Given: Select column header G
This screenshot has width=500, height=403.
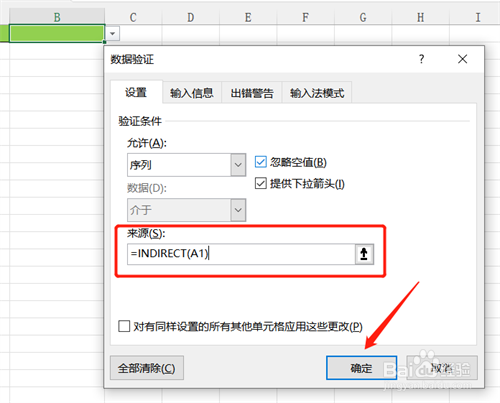Looking at the screenshot, I should 363,17.
